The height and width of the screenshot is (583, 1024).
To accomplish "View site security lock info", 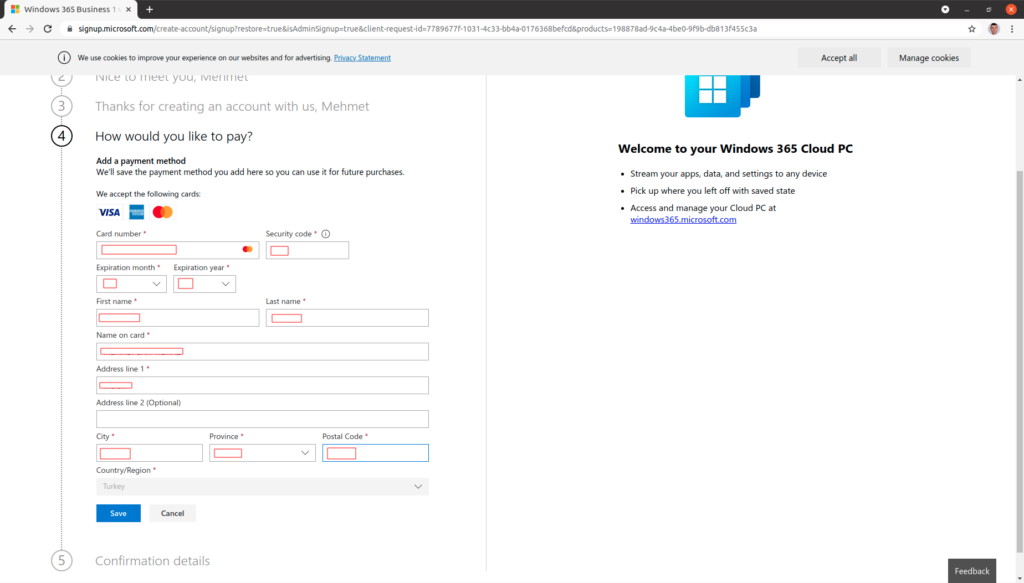I will click(69, 29).
